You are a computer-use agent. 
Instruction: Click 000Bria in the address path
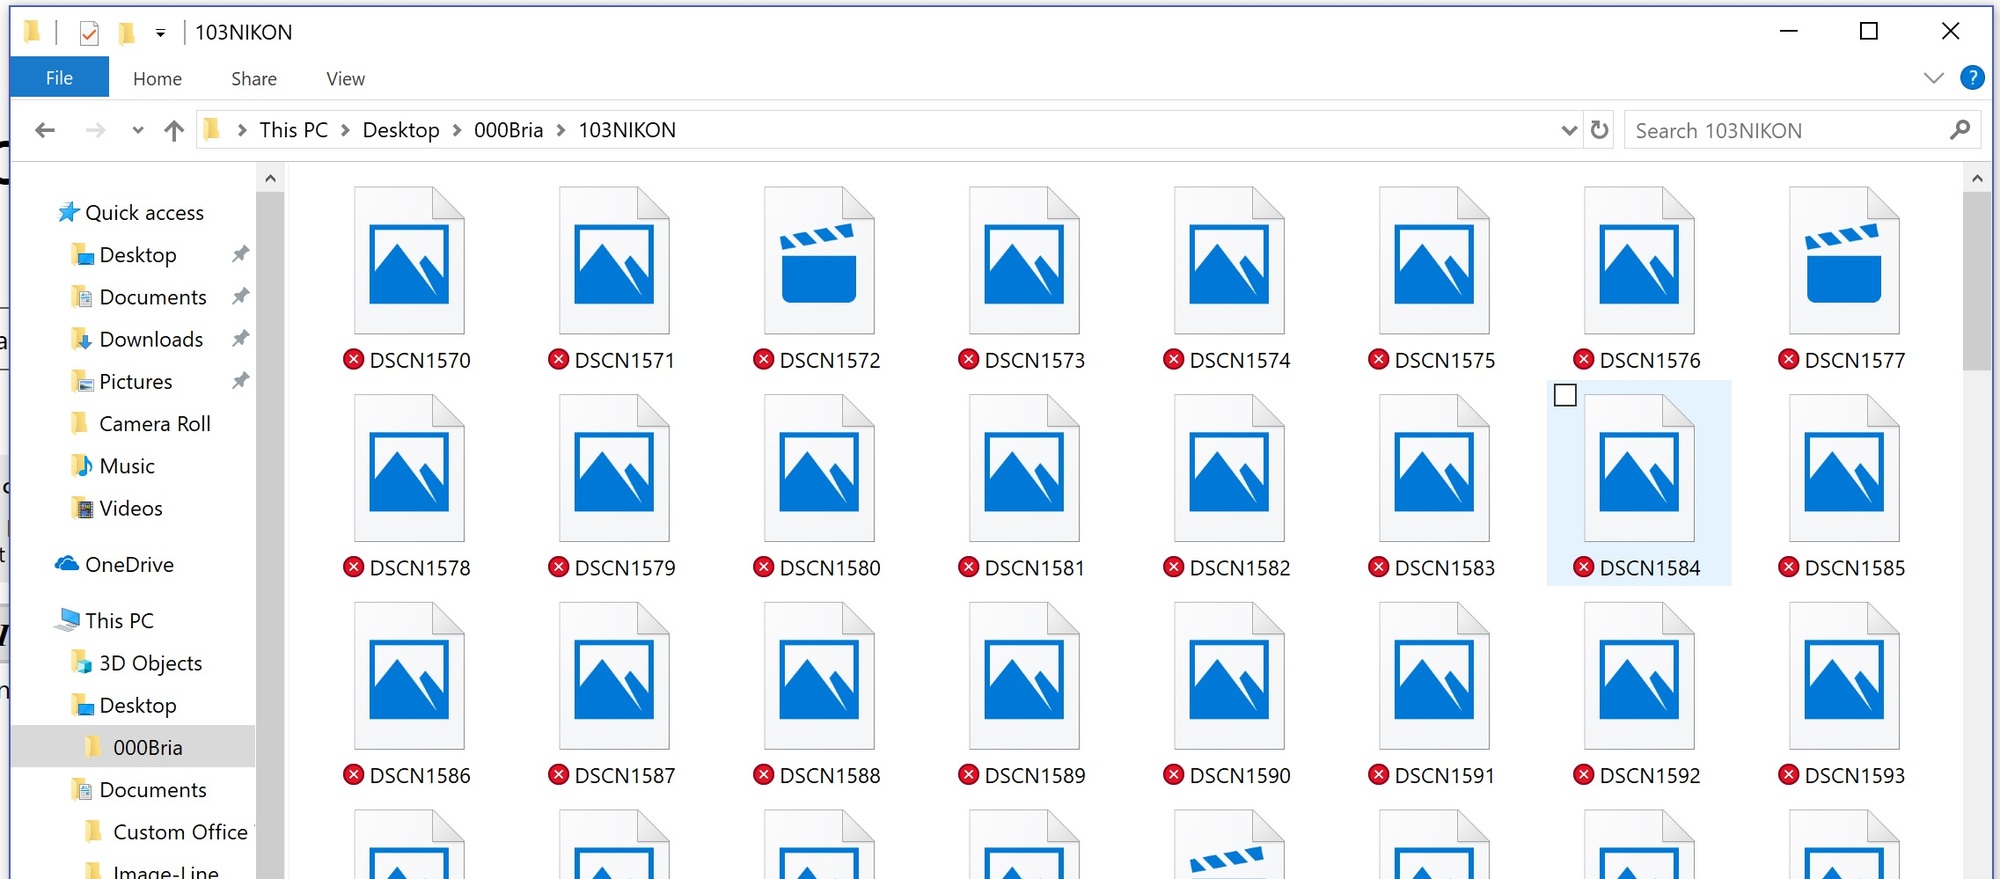pyautogui.click(x=508, y=130)
